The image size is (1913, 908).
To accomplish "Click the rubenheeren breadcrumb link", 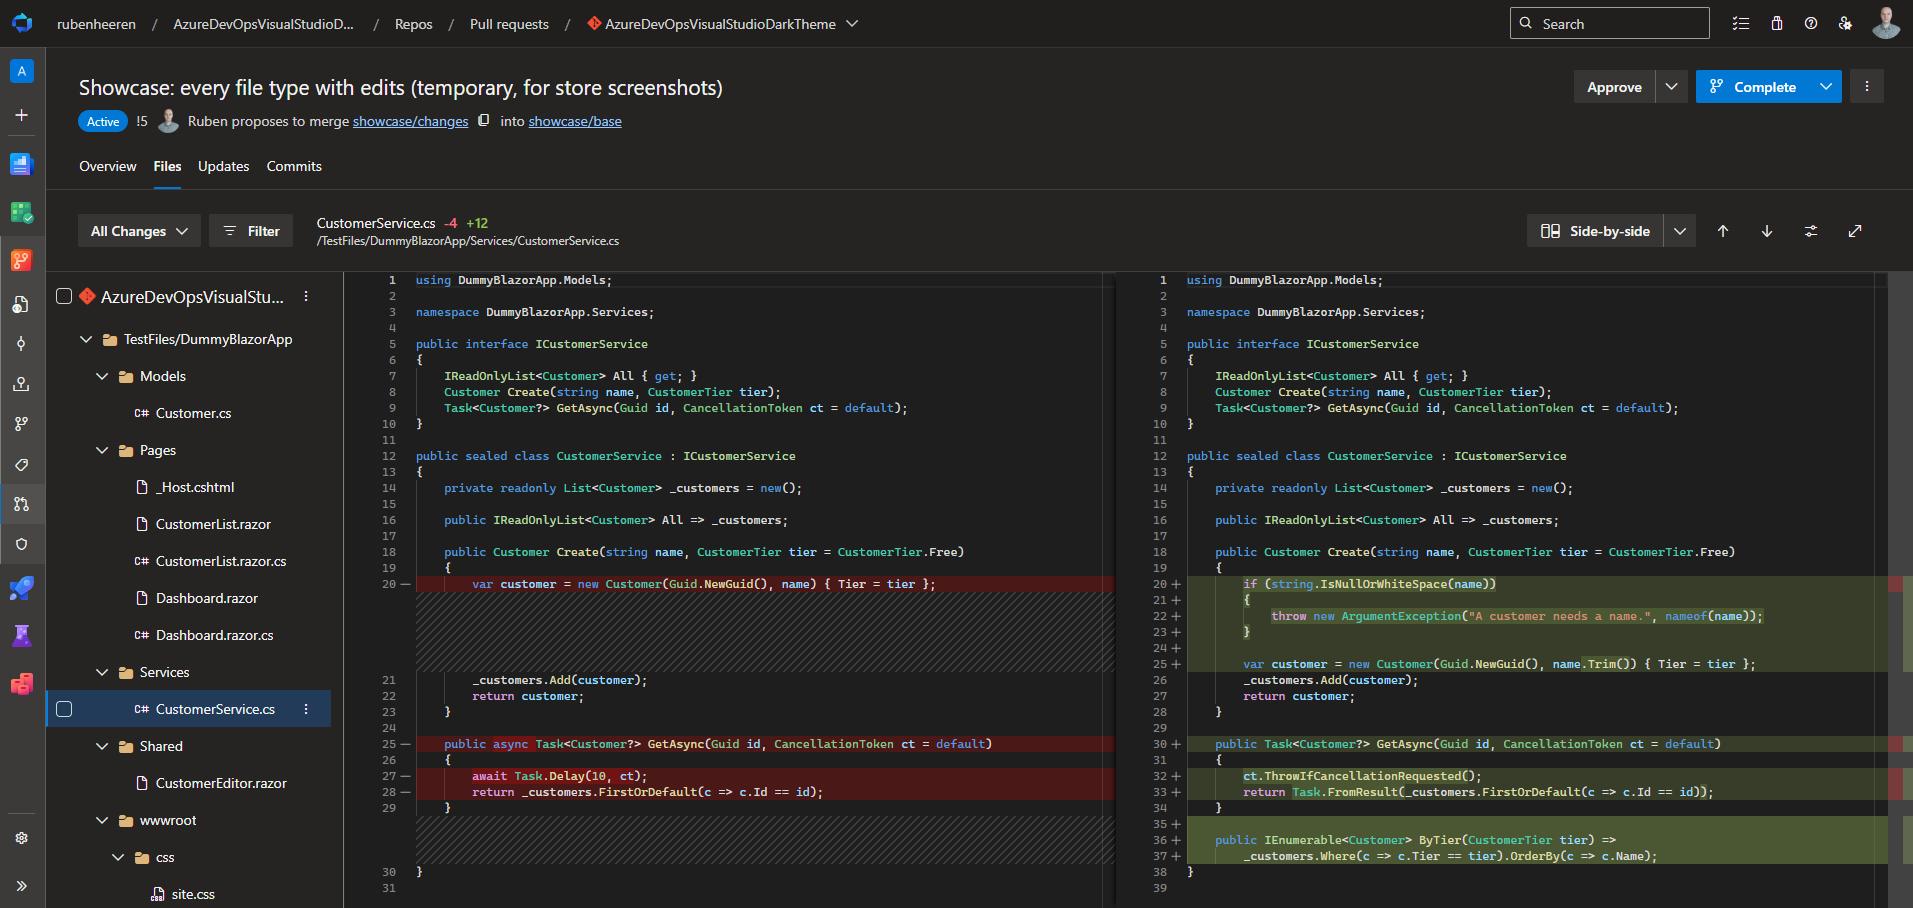I will click(96, 24).
